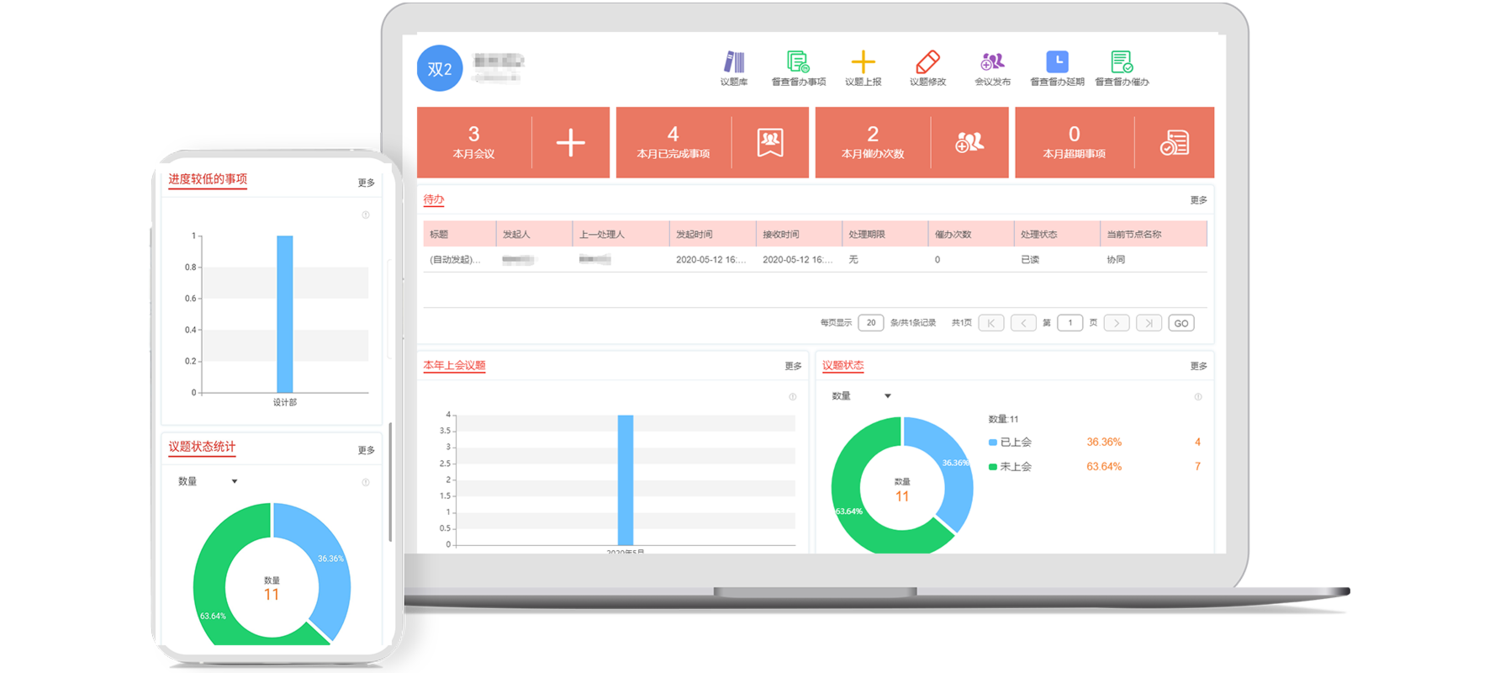
Task: Expand 数量 dropdown in laptop 议题状态 panel
Action: [886, 396]
